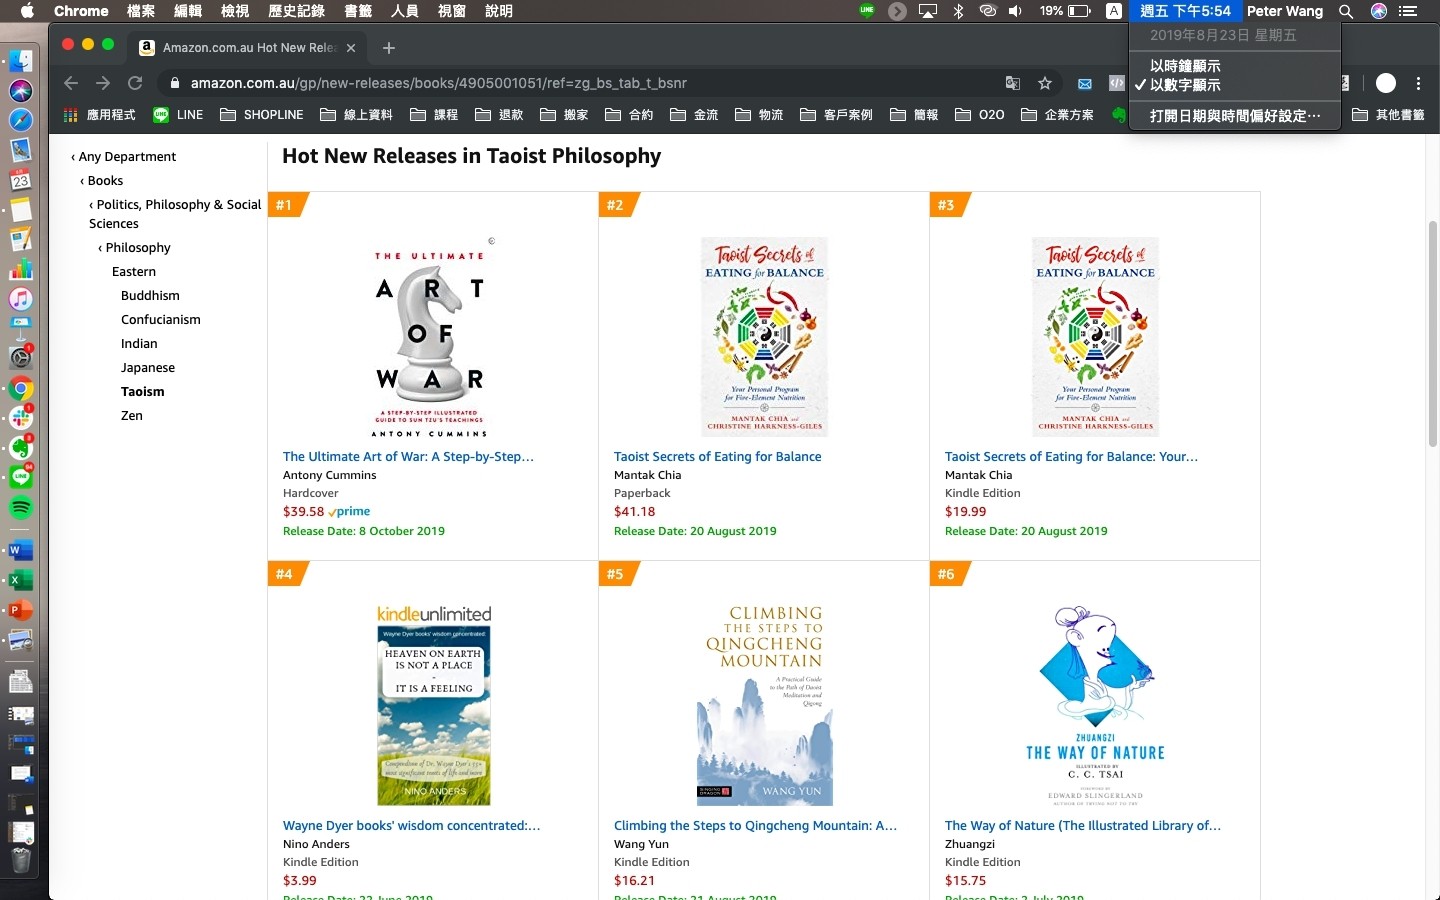Open the 金流 bookmark folder
Screen dimensions: 1440x900
click(x=694, y=115)
